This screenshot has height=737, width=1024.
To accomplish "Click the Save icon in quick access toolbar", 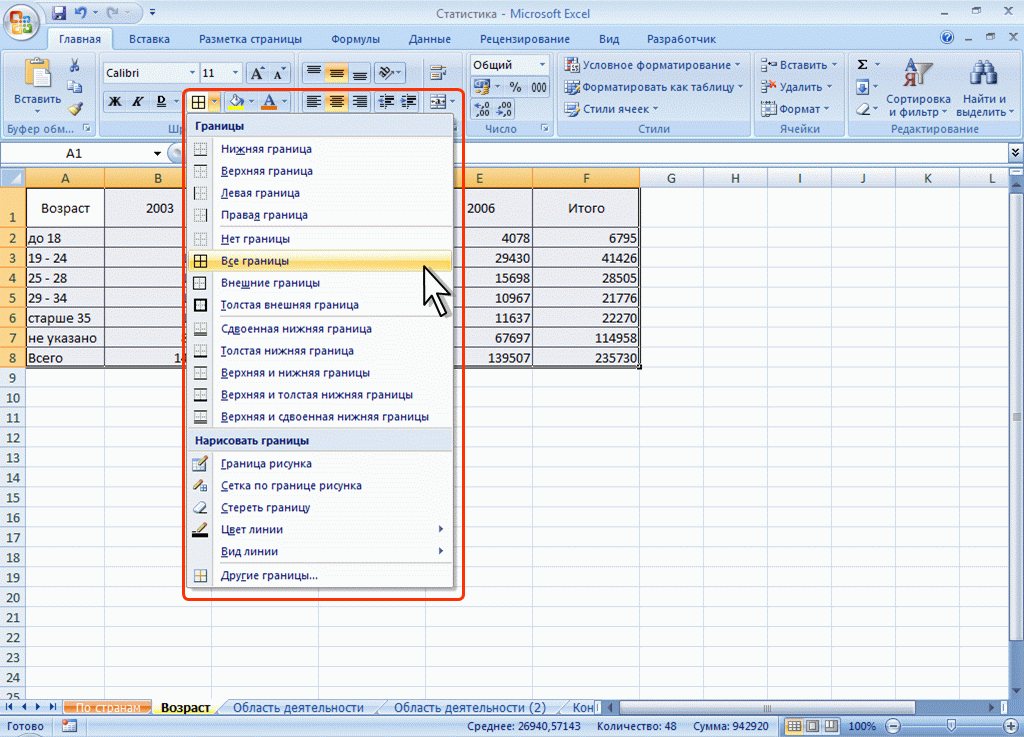I will (x=58, y=14).
